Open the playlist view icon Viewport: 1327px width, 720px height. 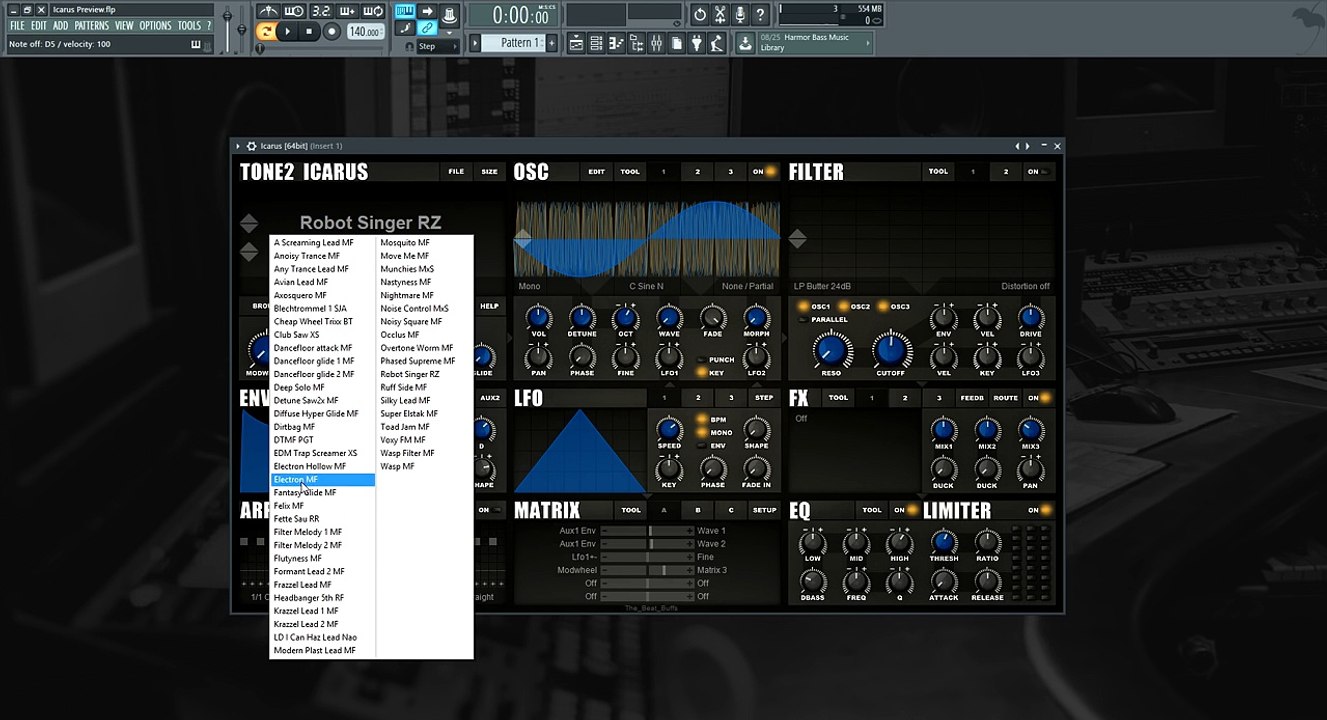[x=577, y=43]
